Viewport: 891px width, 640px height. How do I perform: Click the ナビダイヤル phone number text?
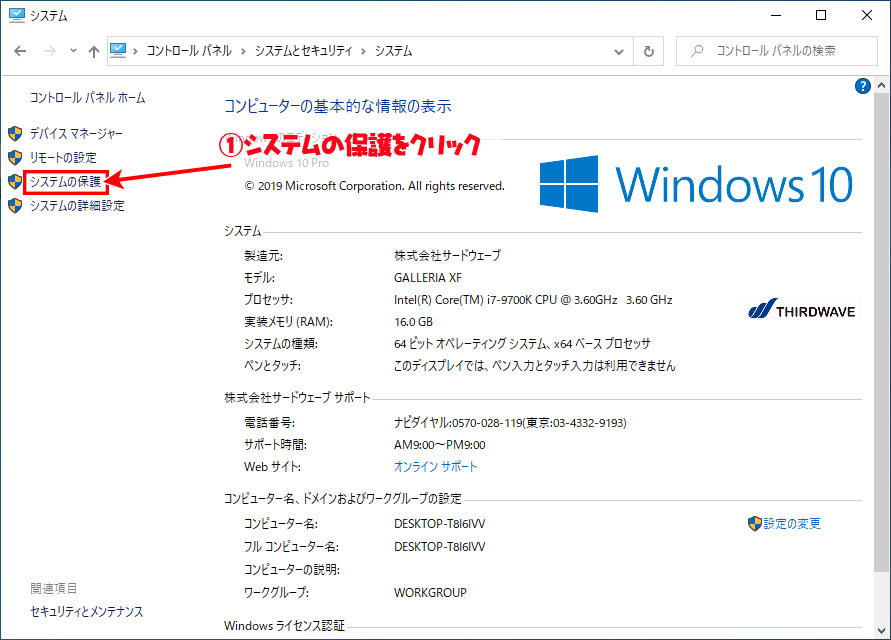point(510,423)
